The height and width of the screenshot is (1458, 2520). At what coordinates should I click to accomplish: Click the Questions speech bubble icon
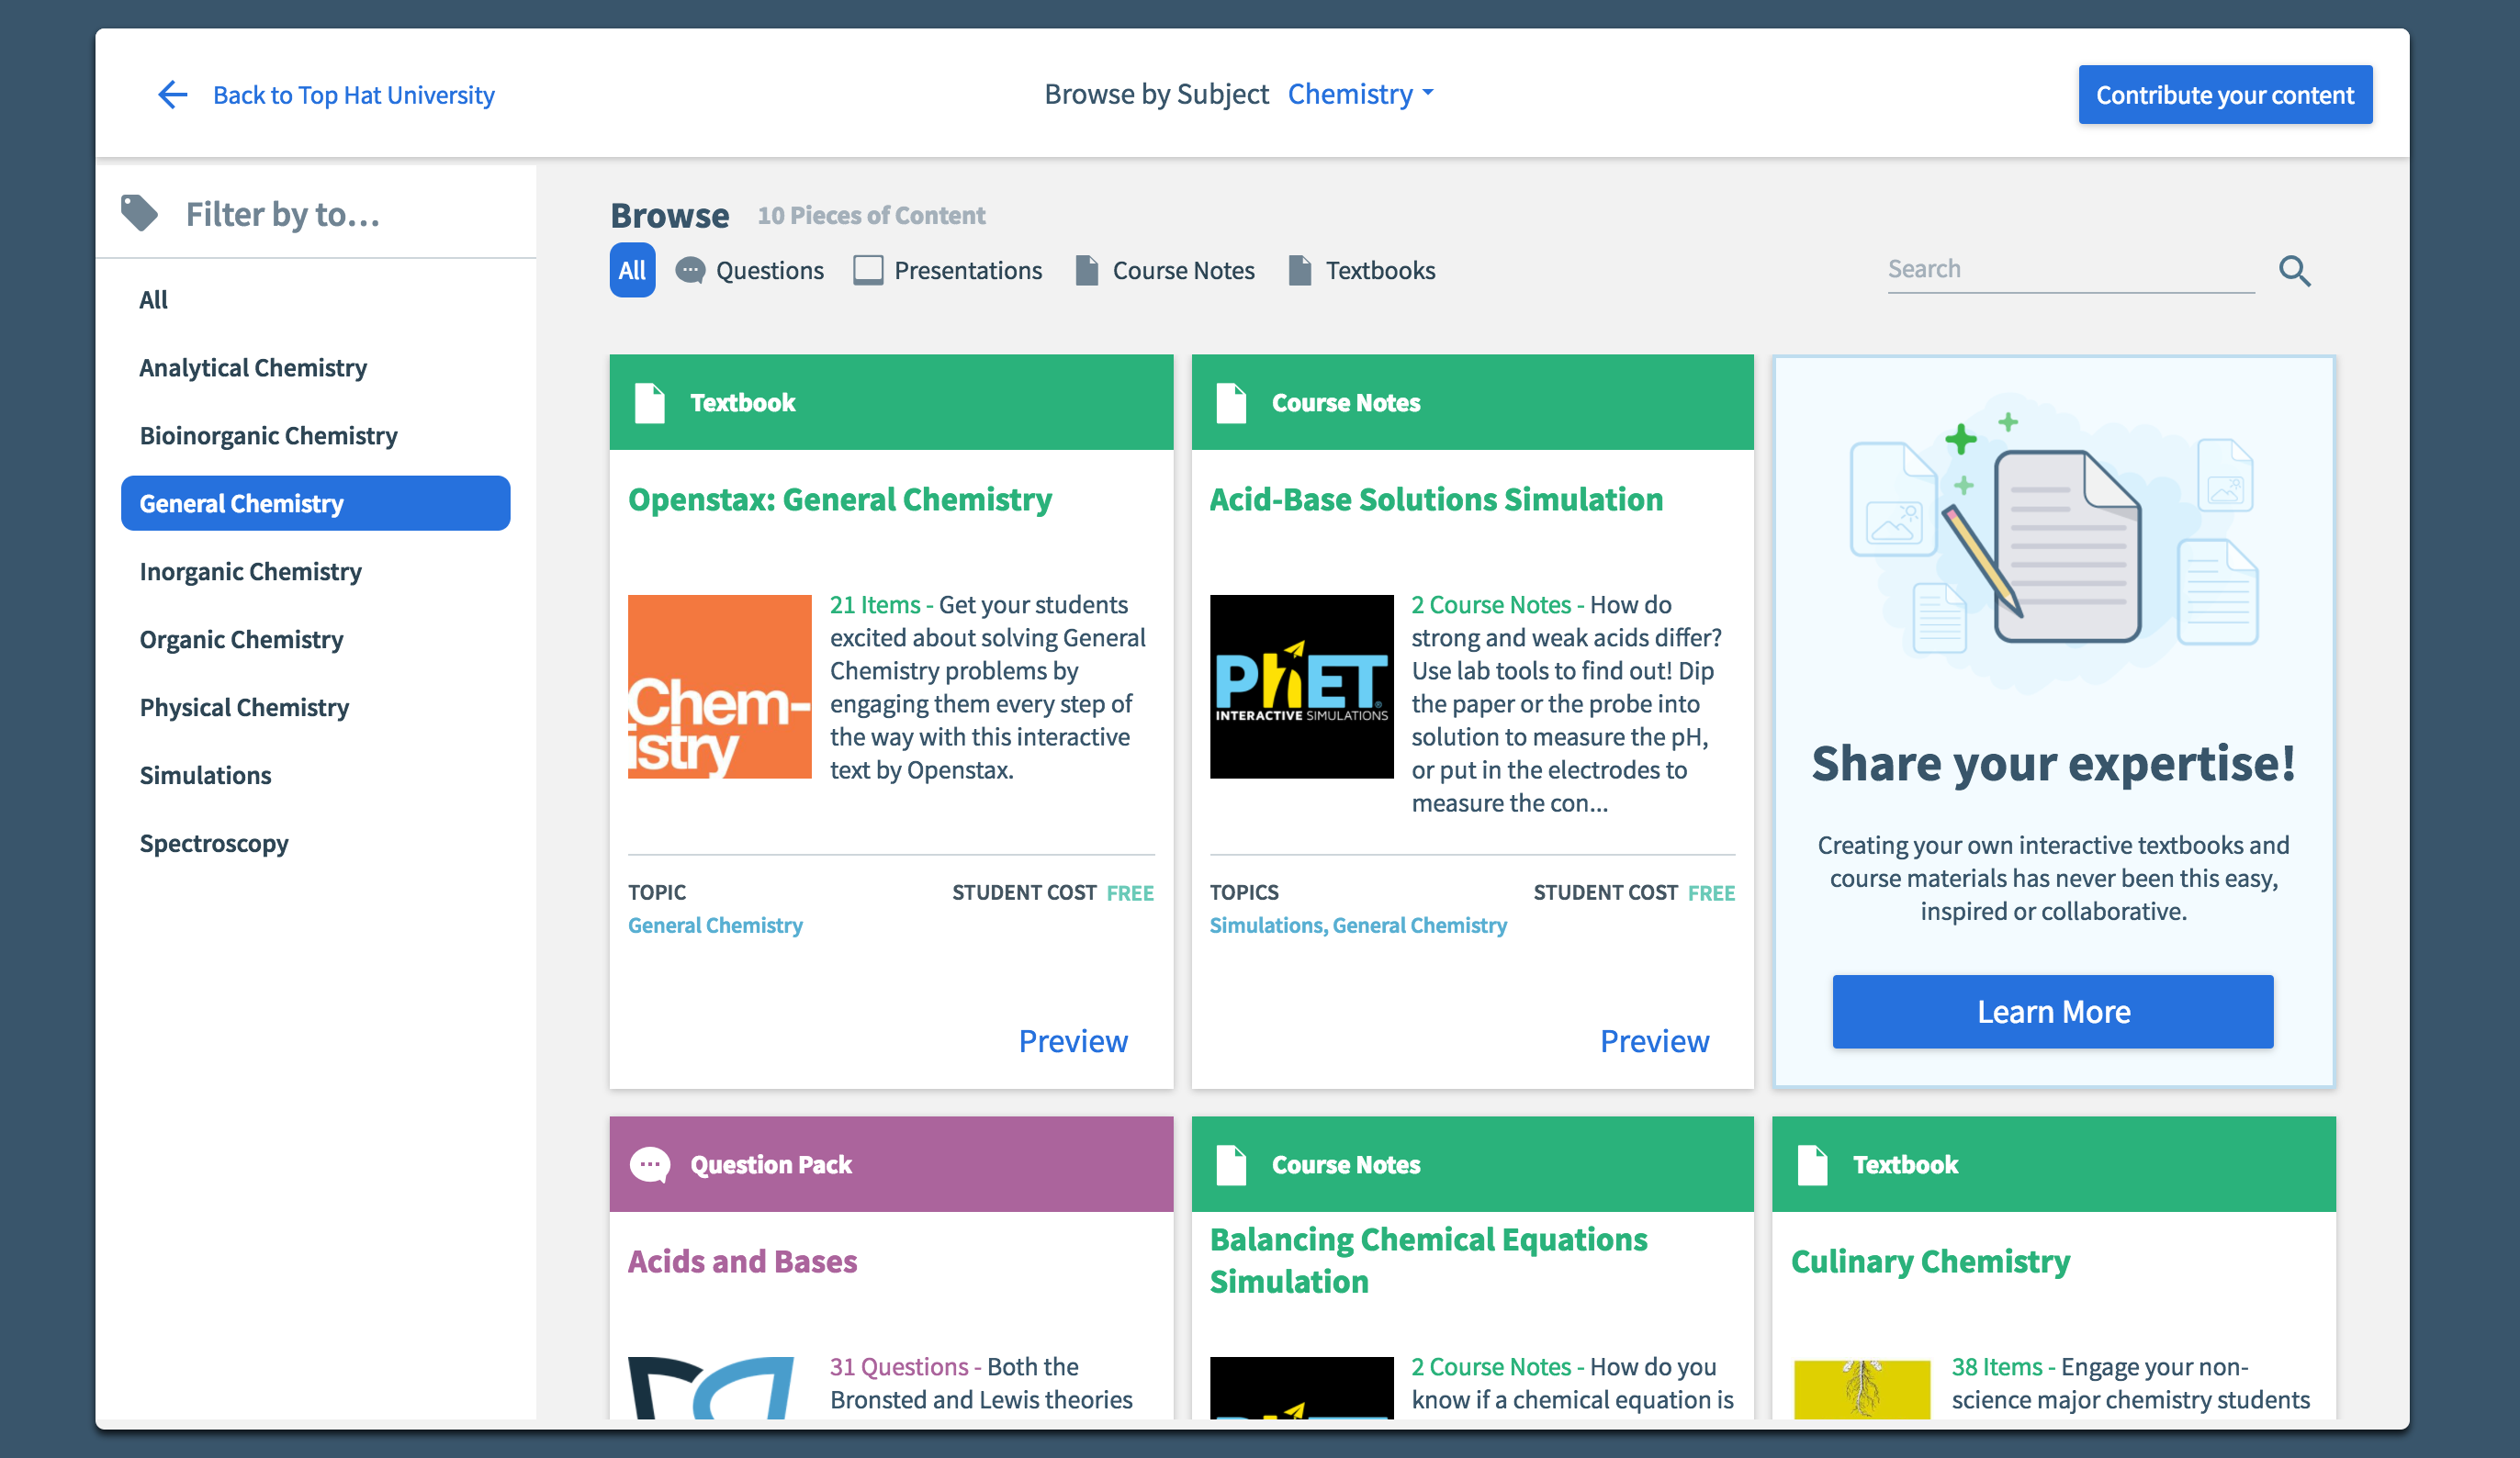click(690, 271)
